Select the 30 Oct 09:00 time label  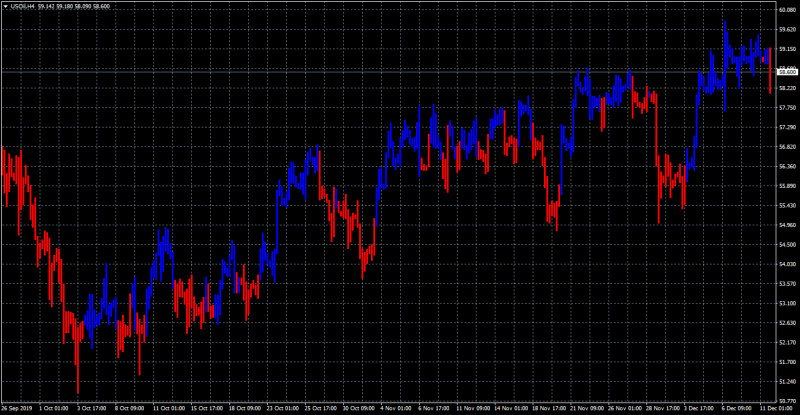[359, 408]
